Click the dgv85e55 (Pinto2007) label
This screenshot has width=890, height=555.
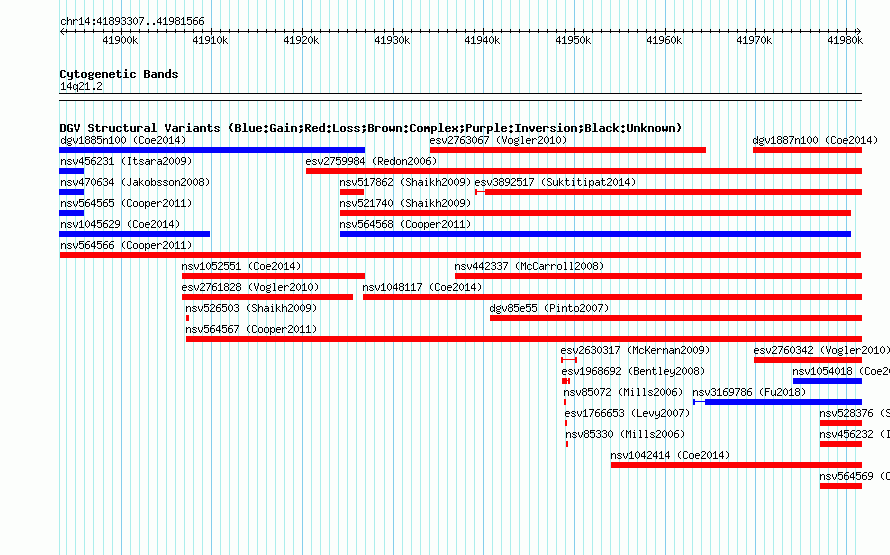(x=549, y=308)
